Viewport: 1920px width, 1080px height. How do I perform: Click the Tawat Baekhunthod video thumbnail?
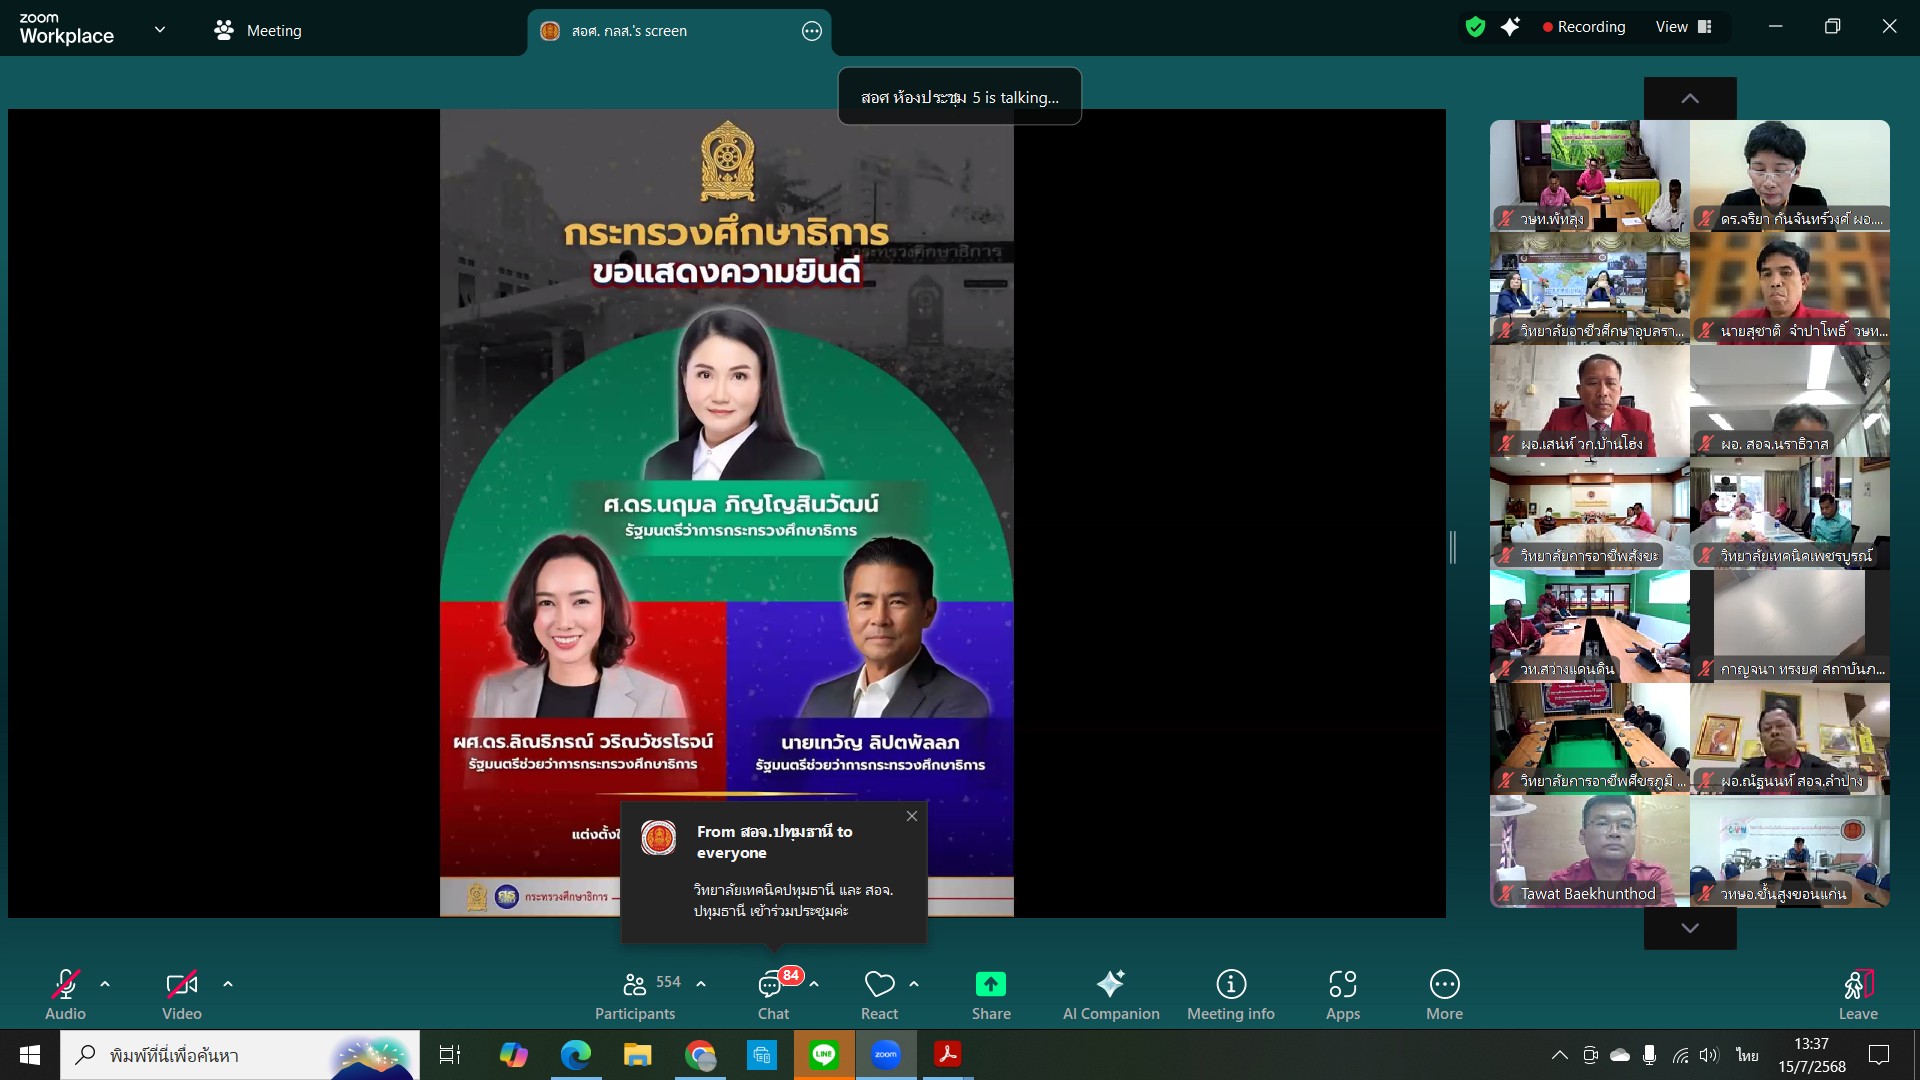(1589, 852)
